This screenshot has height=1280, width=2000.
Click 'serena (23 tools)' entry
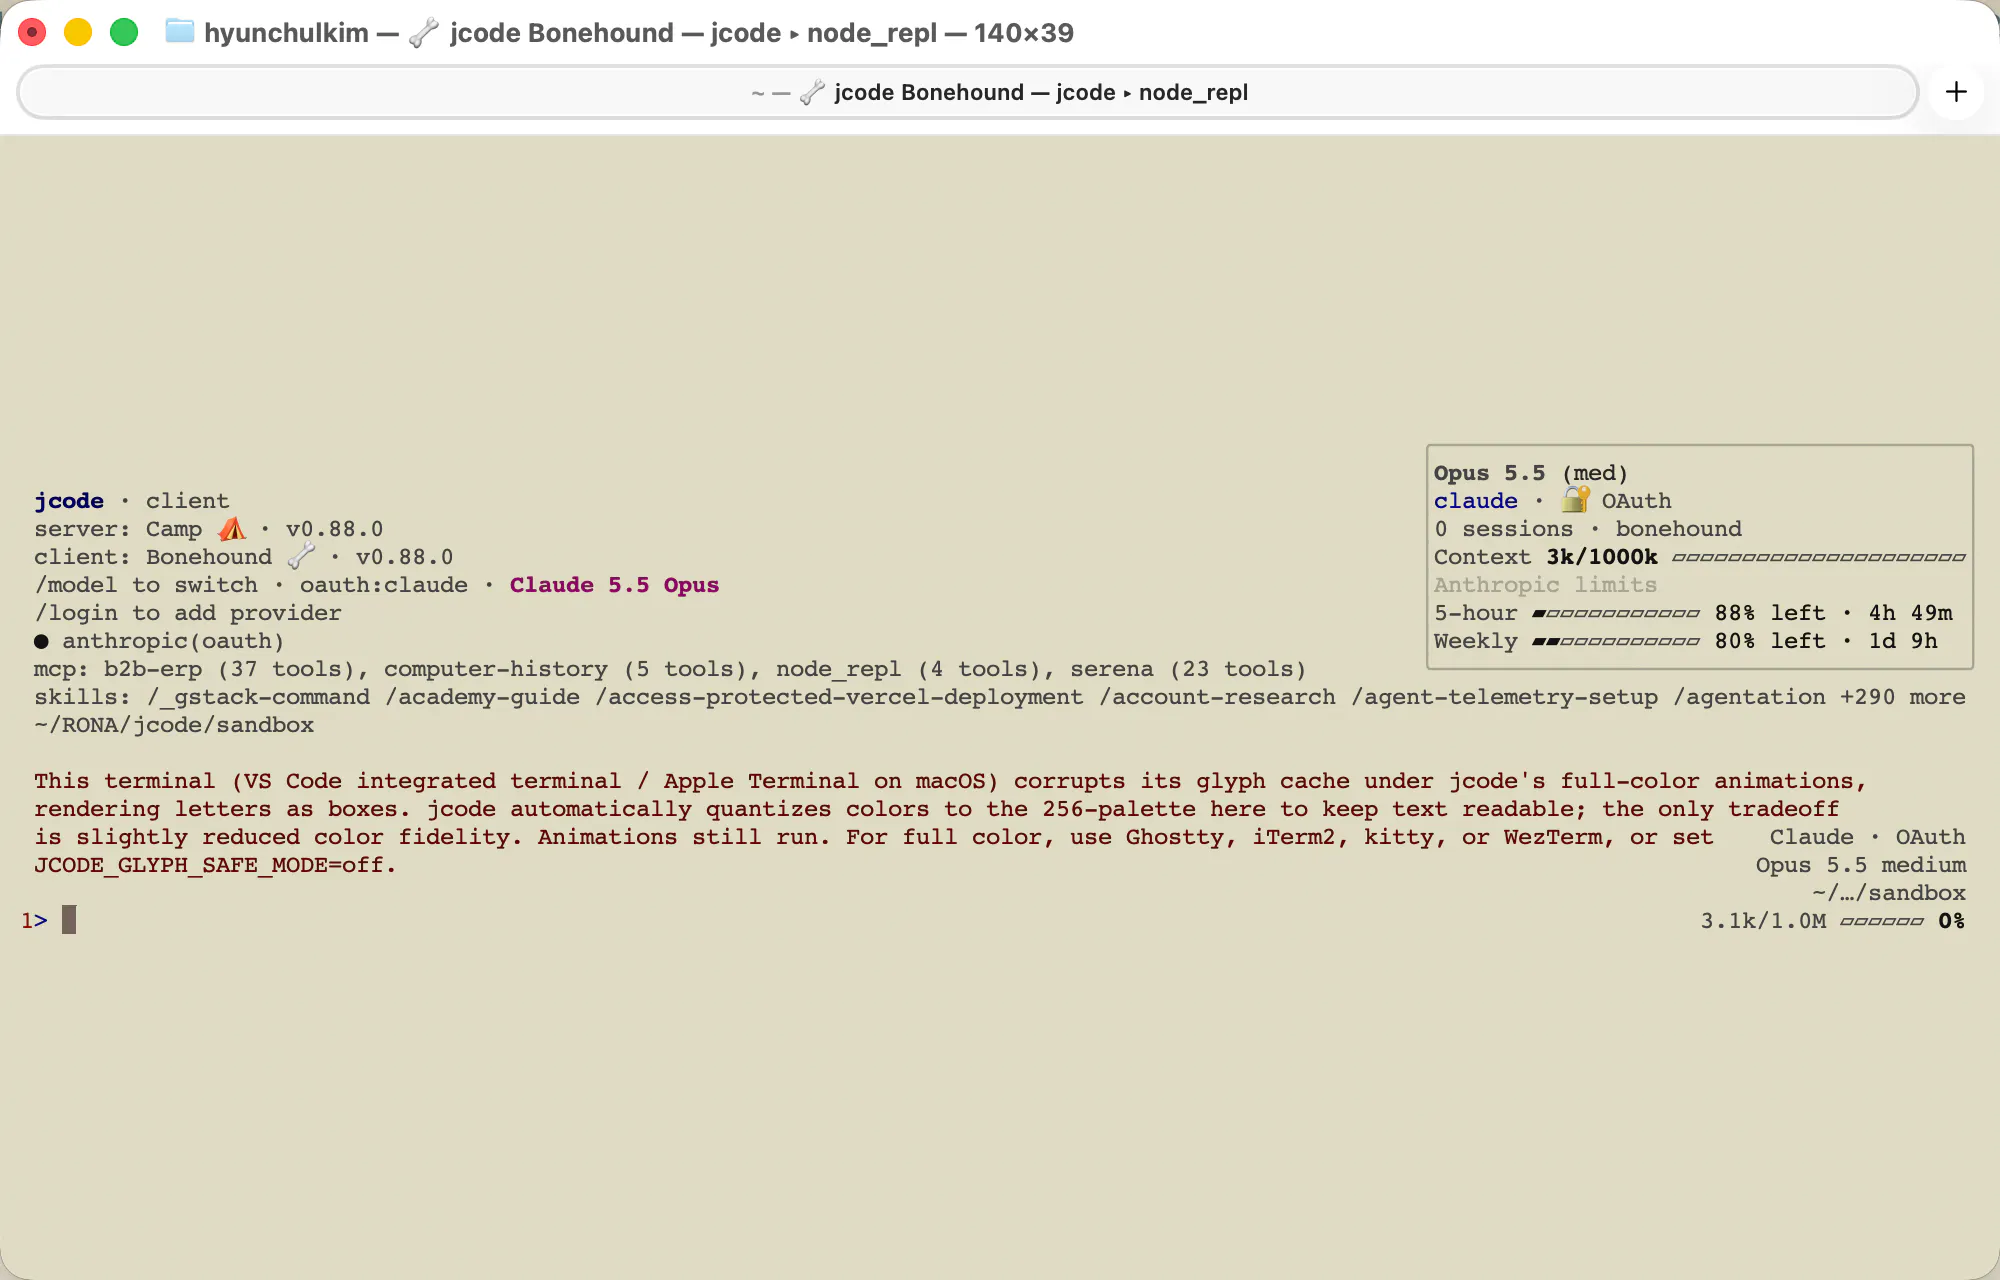pyautogui.click(x=1188, y=669)
